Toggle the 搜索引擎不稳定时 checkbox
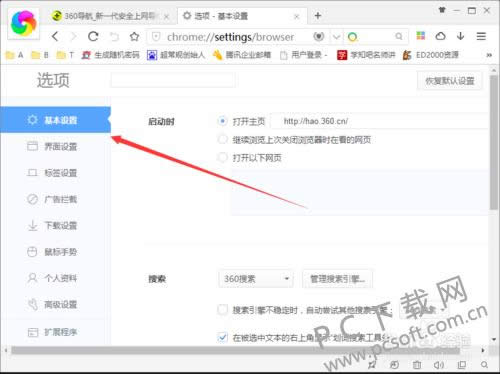The image size is (500, 374). click(222, 310)
